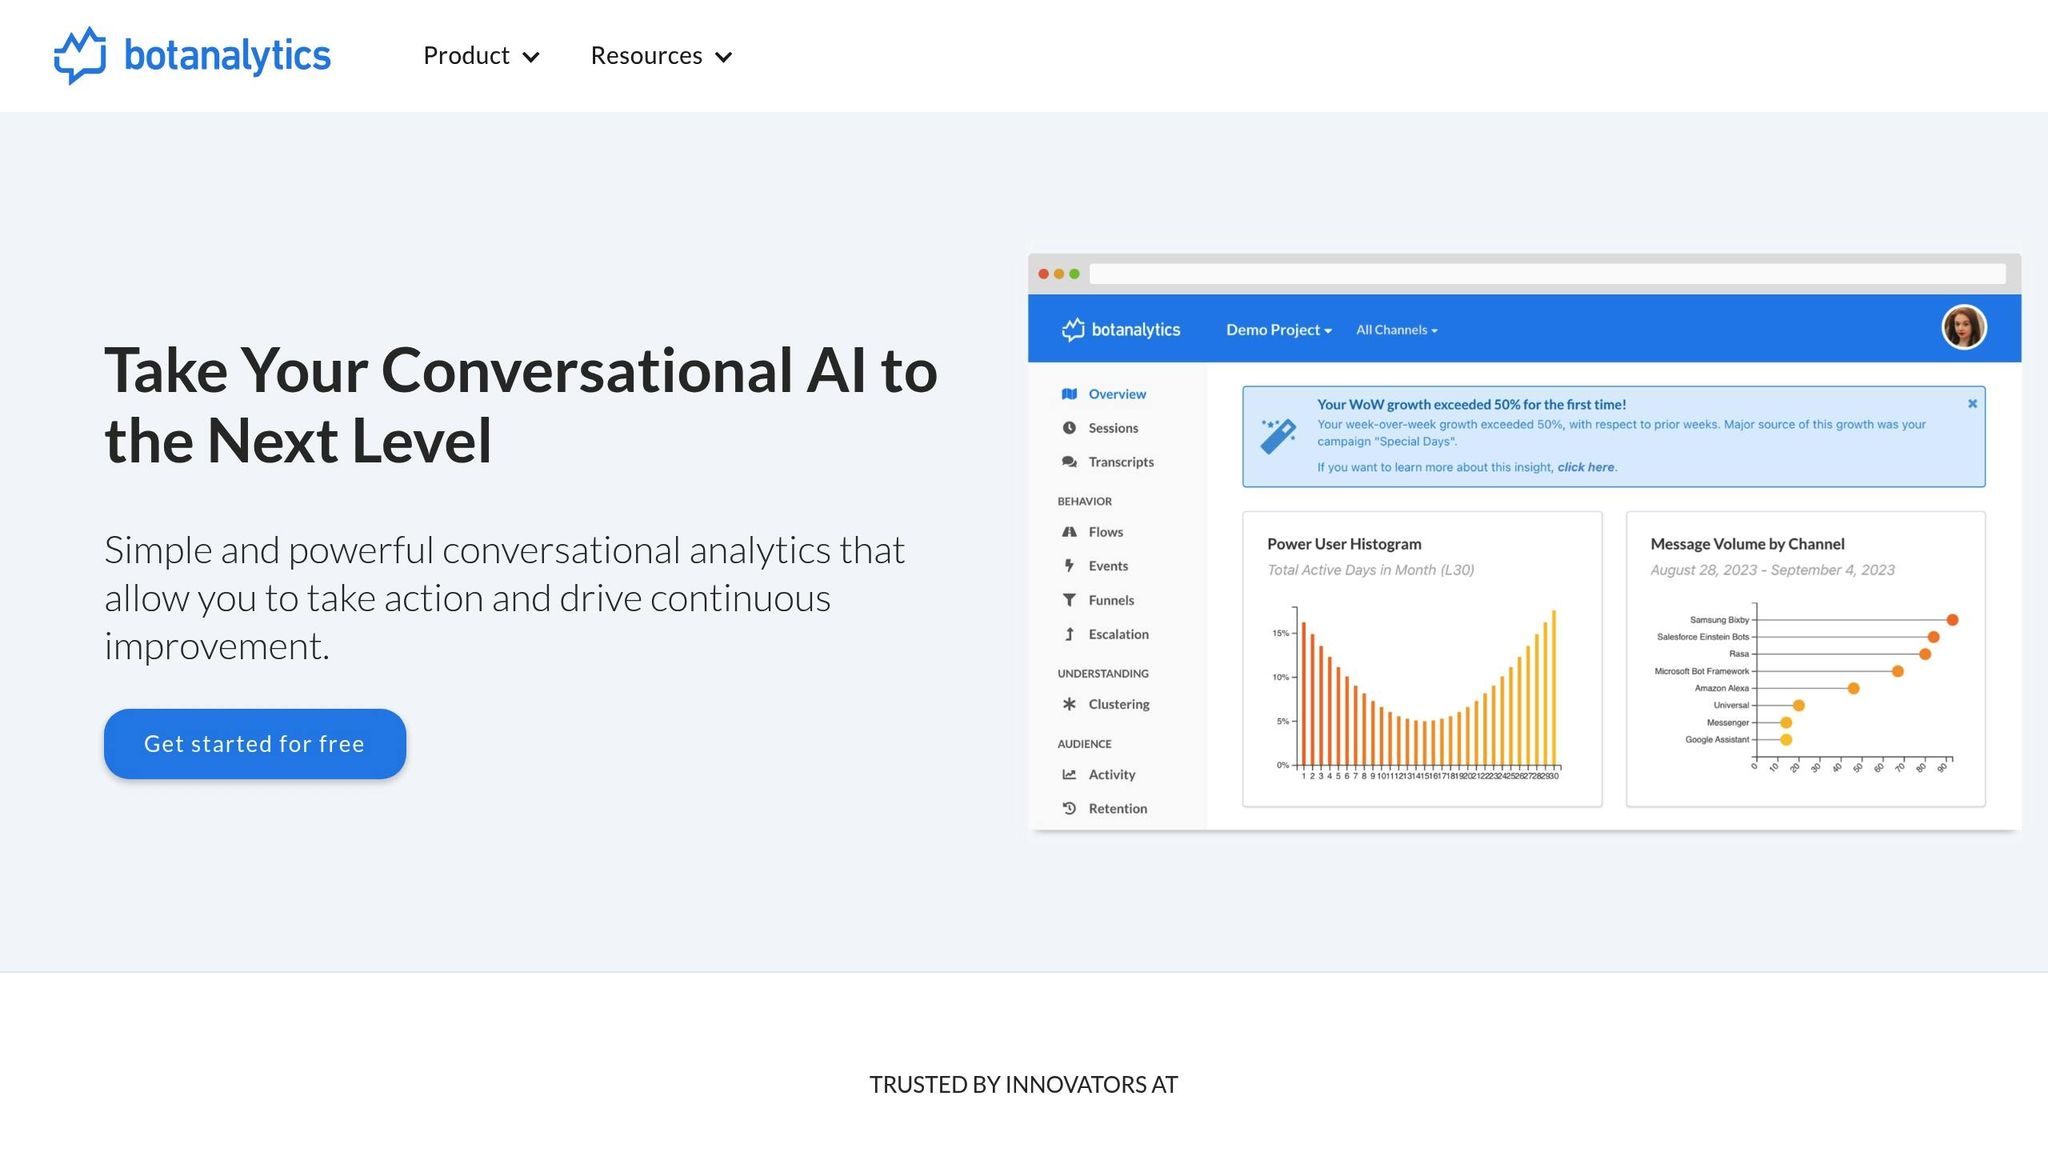2048x1152 pixels.
Task: Click the Clustering asterisk icon
Action: (x=1069, y=704)
